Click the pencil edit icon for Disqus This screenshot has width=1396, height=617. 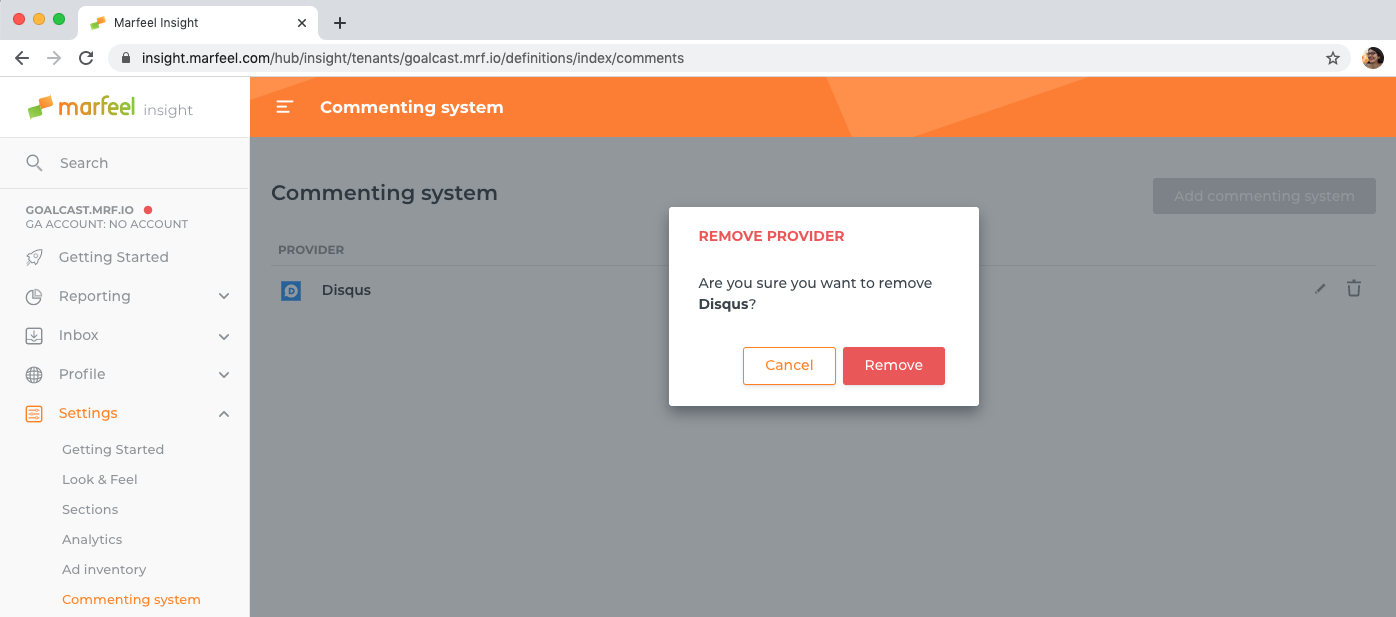tap(1320, 289)
